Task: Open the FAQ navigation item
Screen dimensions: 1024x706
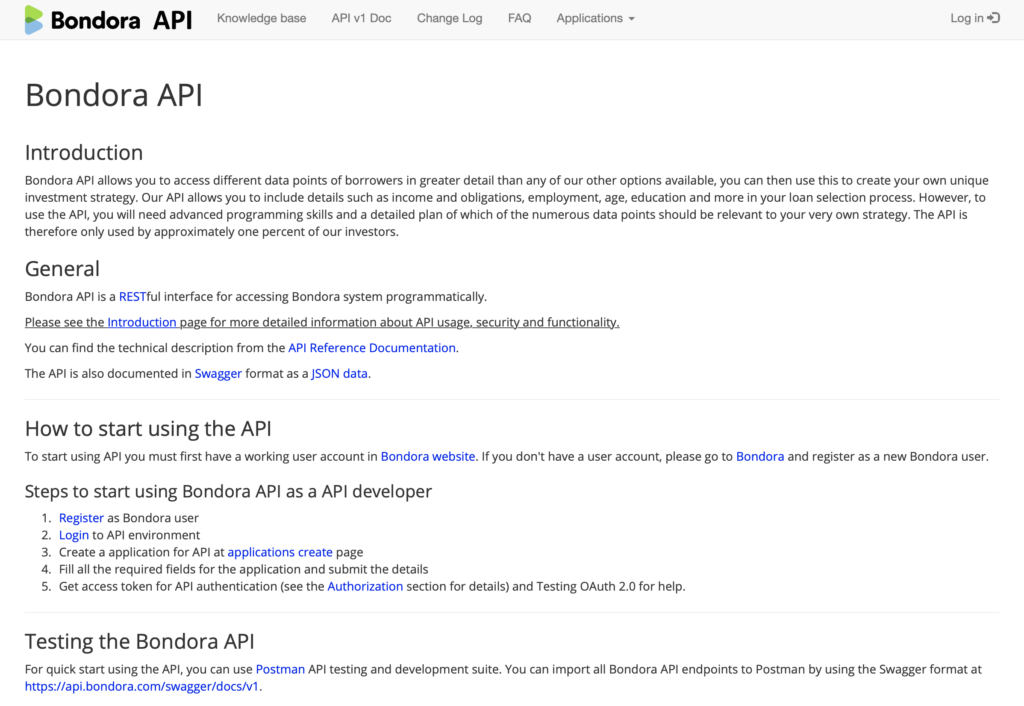Action: (x=519, y=18)
